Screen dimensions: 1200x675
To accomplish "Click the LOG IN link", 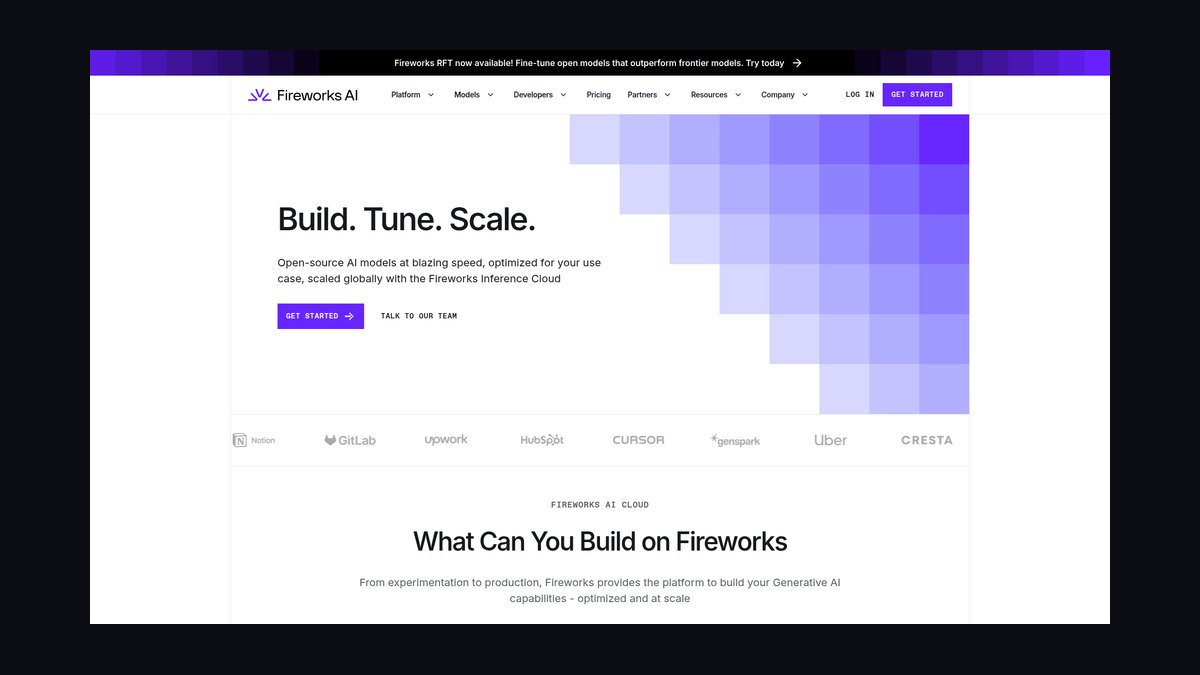I will point(859,95).
